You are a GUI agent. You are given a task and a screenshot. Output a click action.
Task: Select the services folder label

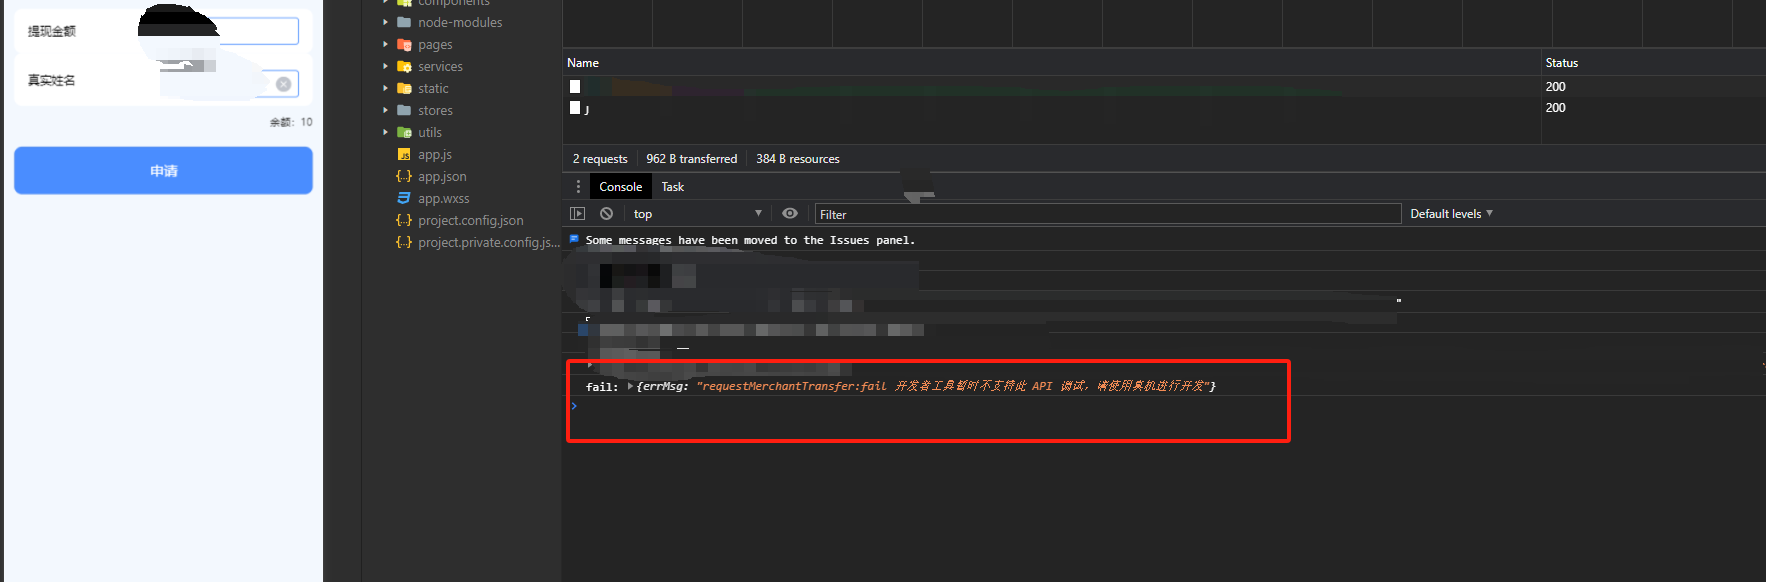click(440, 66)
